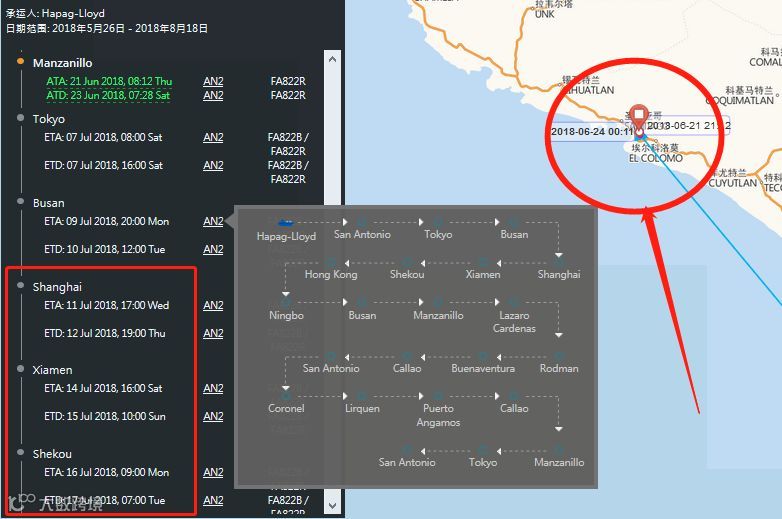Click 'ETA: 09 Jul 2018, 20:00 Mon' text

pos(106,221)
